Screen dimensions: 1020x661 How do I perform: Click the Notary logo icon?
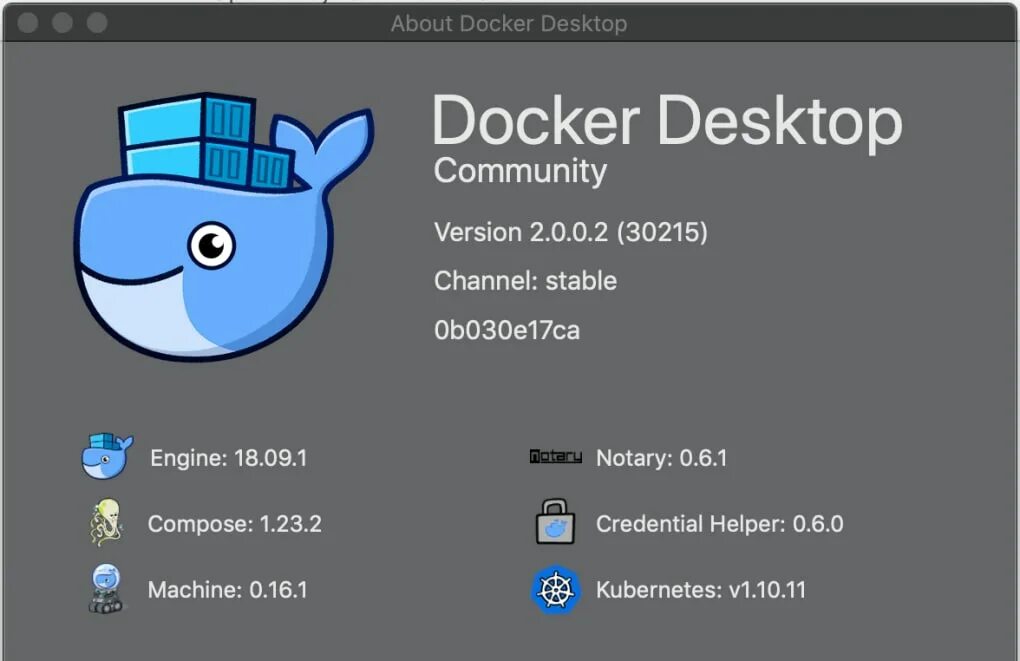[x=556, y=457]
